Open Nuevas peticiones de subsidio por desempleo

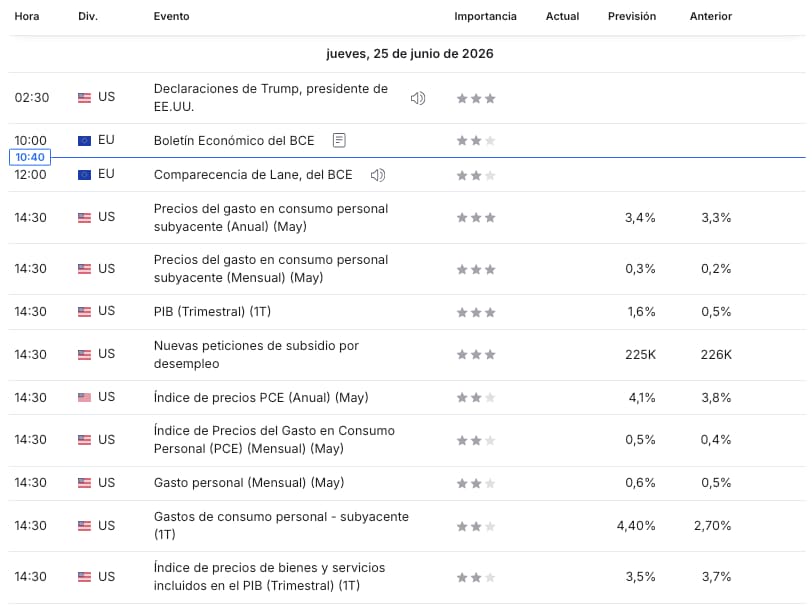[256, 355]
